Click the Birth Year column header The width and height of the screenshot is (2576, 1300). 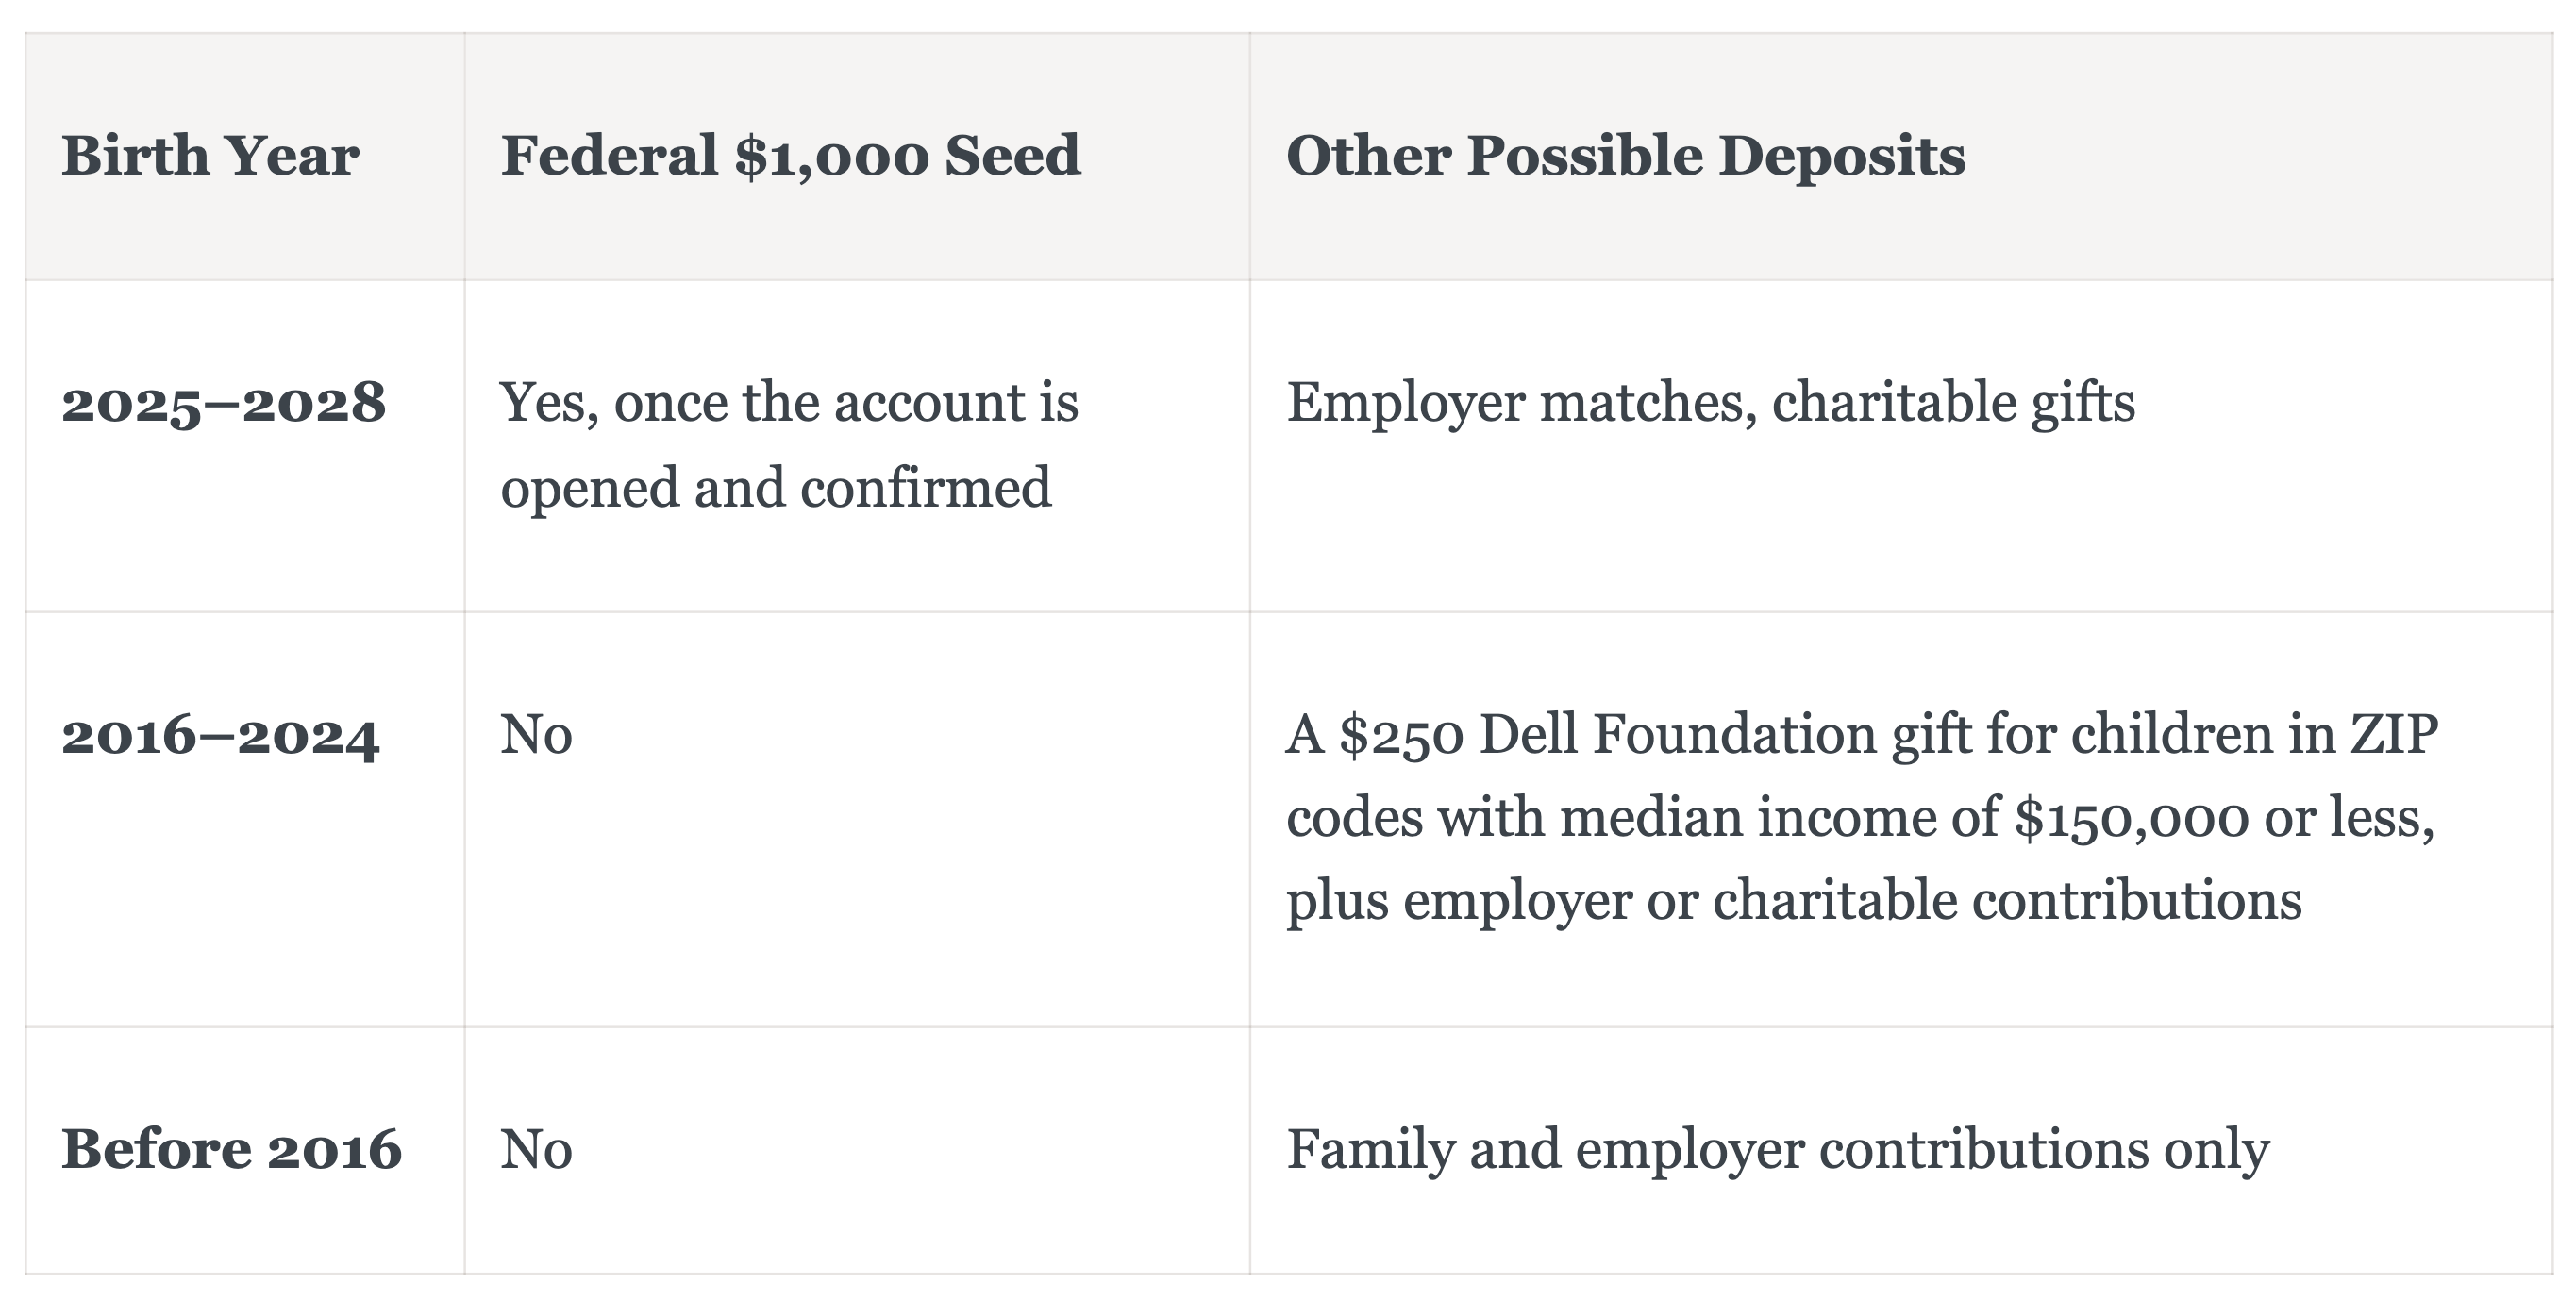point(210,156)
